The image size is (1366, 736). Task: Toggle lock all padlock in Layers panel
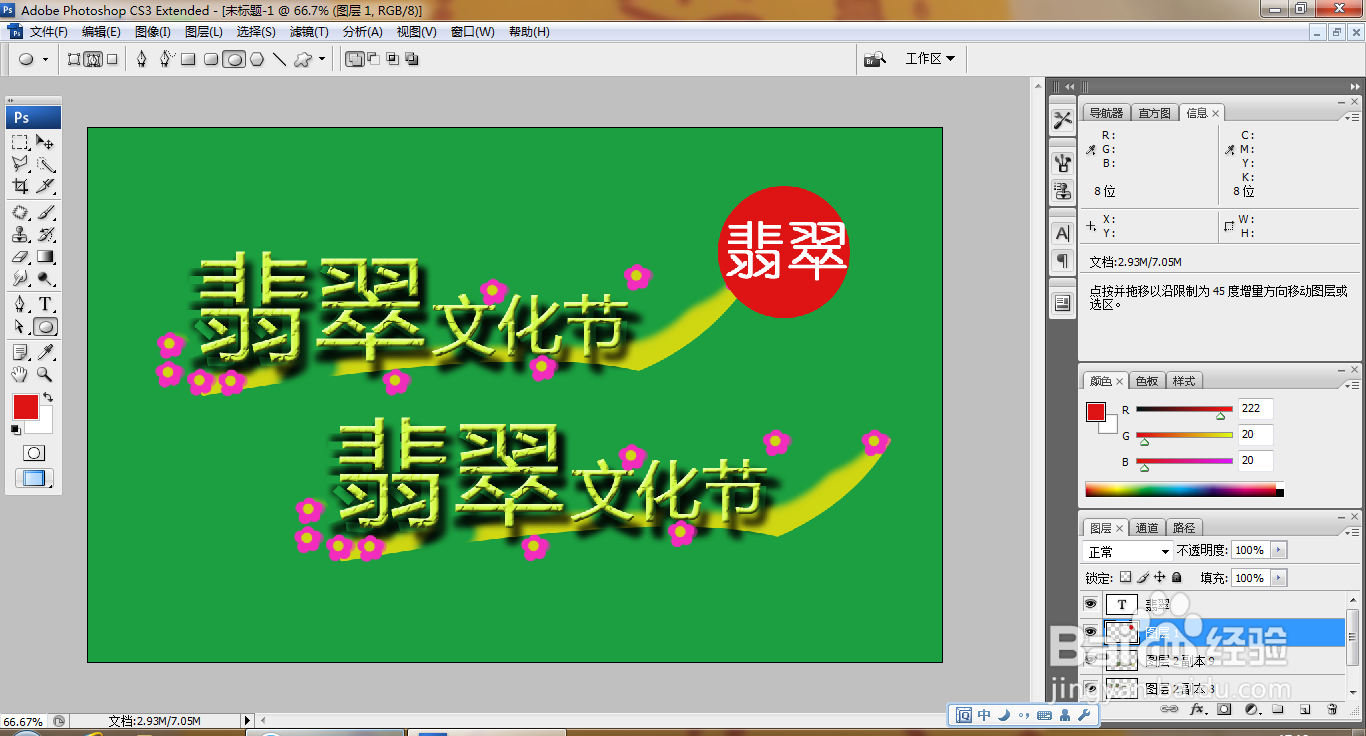click(1177, 578)
